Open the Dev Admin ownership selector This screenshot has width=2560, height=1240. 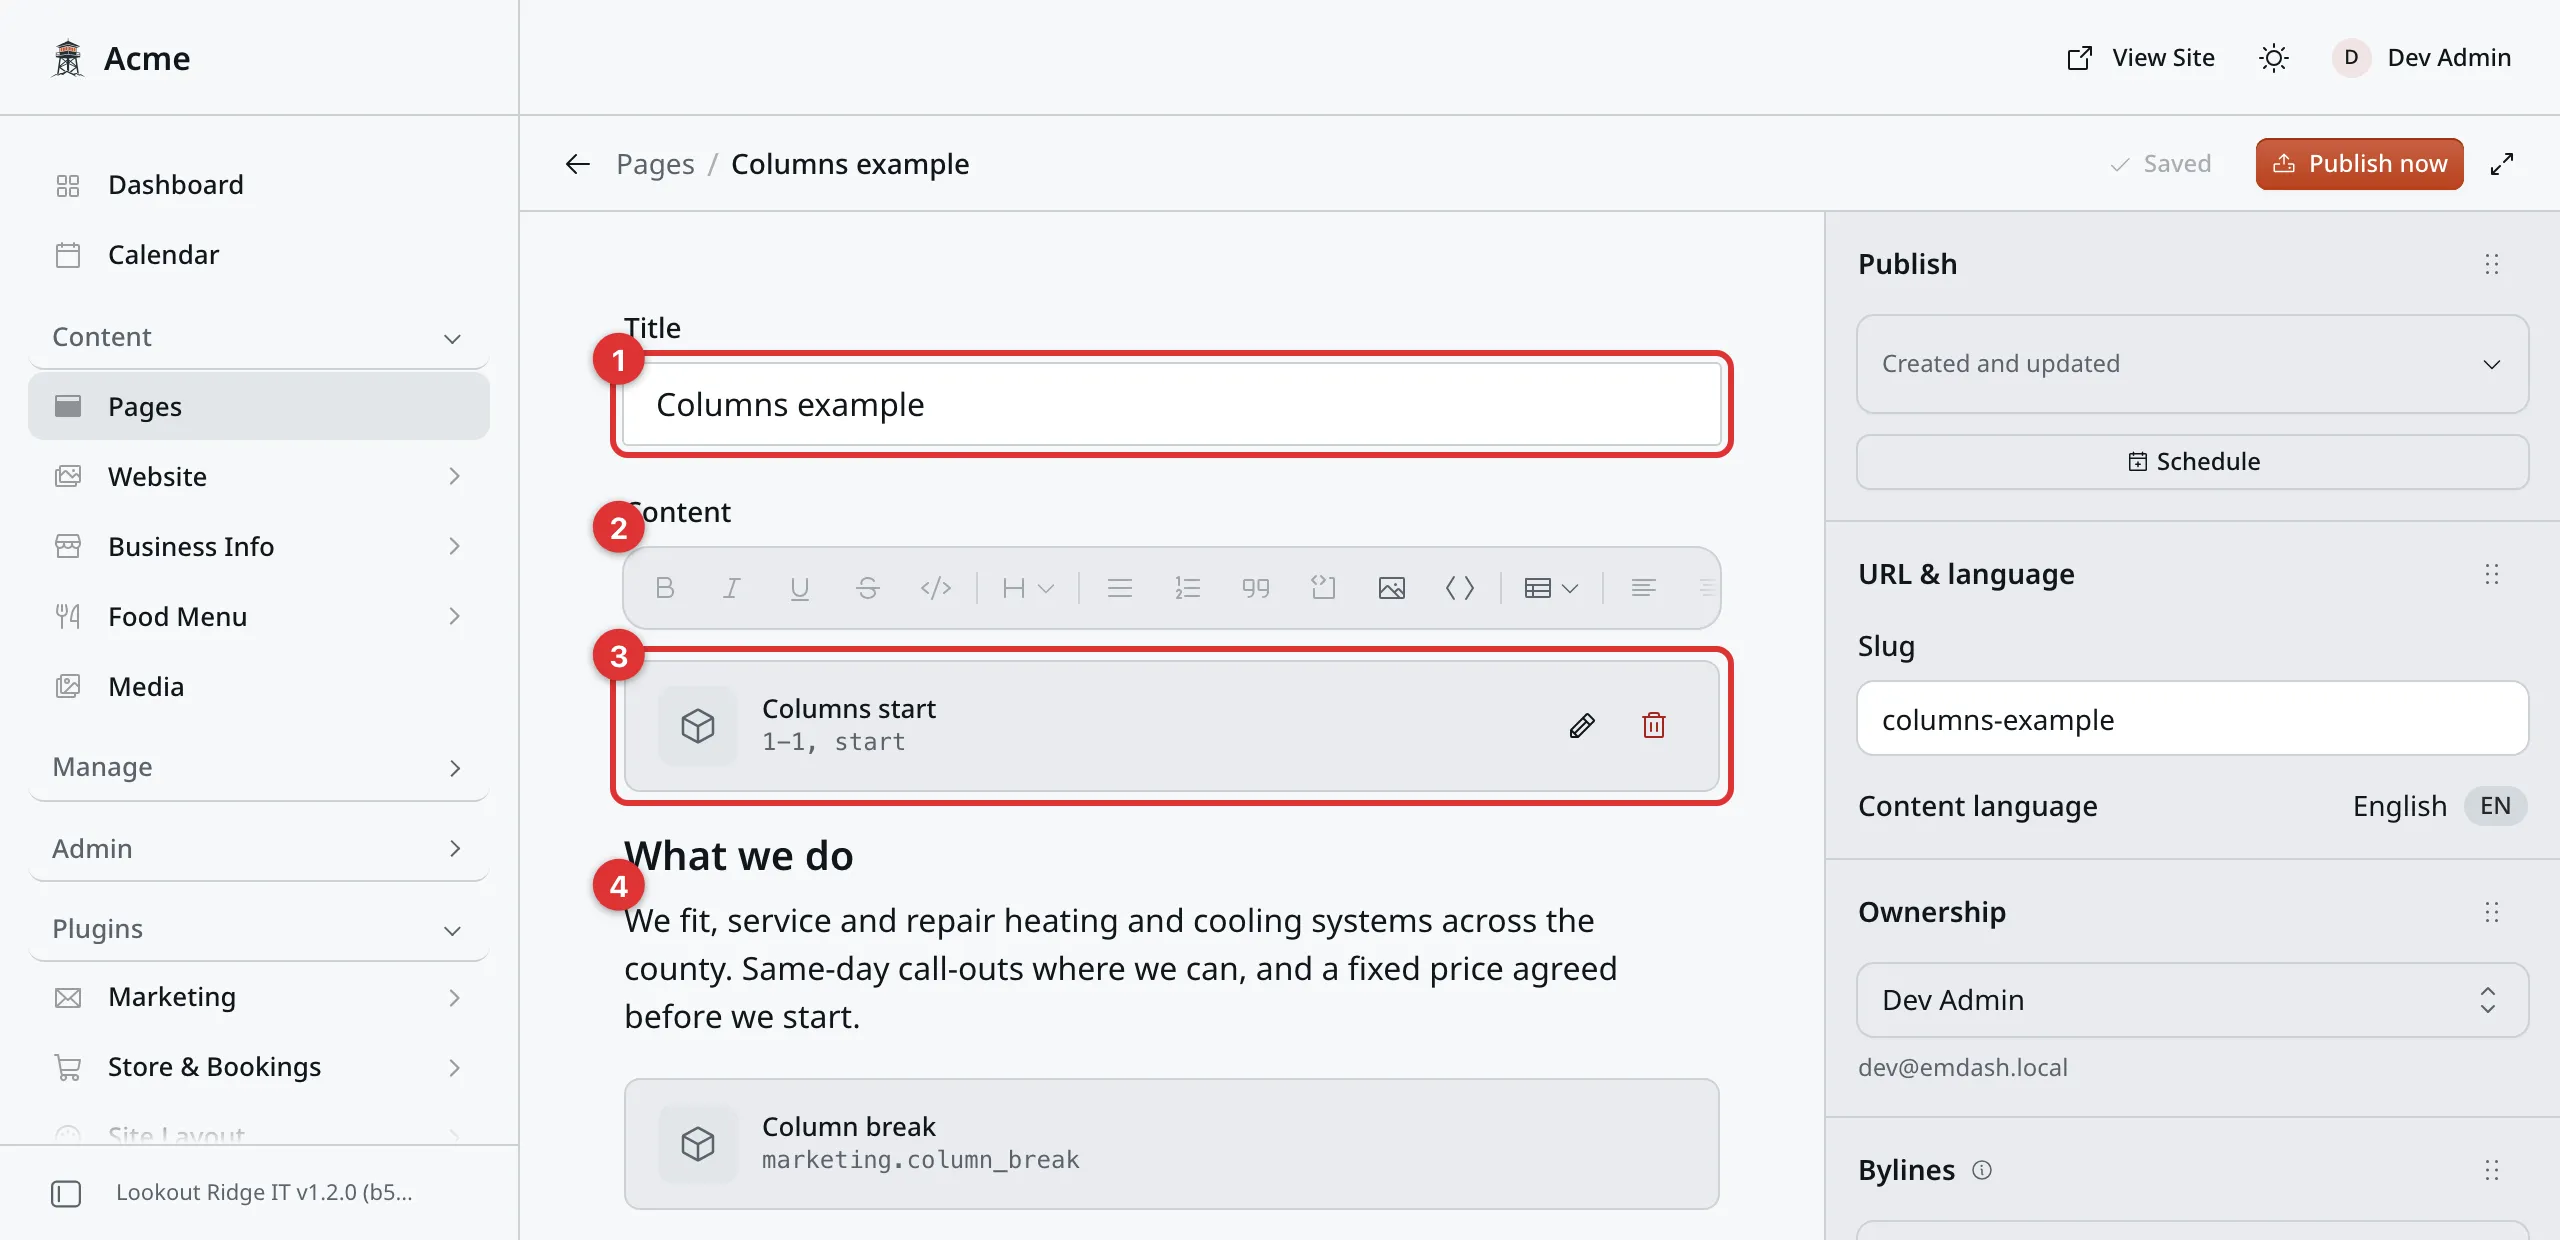tap(2192, 1000)
